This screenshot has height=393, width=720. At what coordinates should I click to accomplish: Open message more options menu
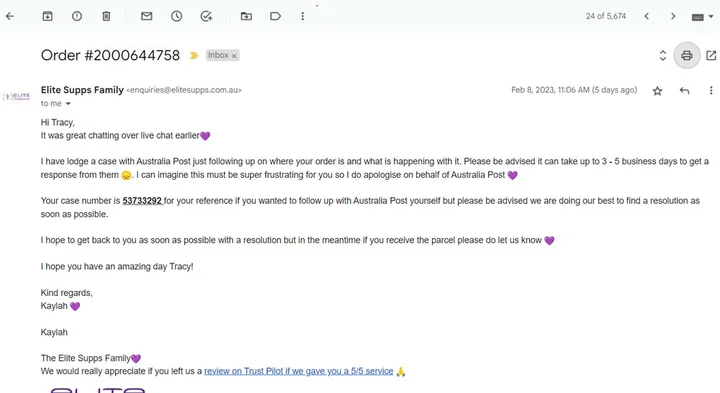click(x=711, y=90)
